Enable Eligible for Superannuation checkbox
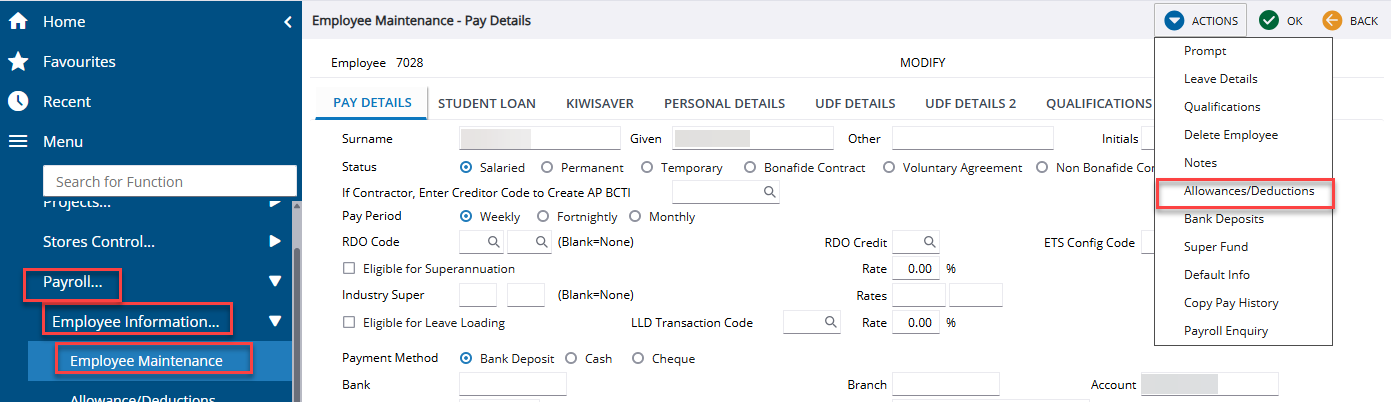 [x=349, y=269]
